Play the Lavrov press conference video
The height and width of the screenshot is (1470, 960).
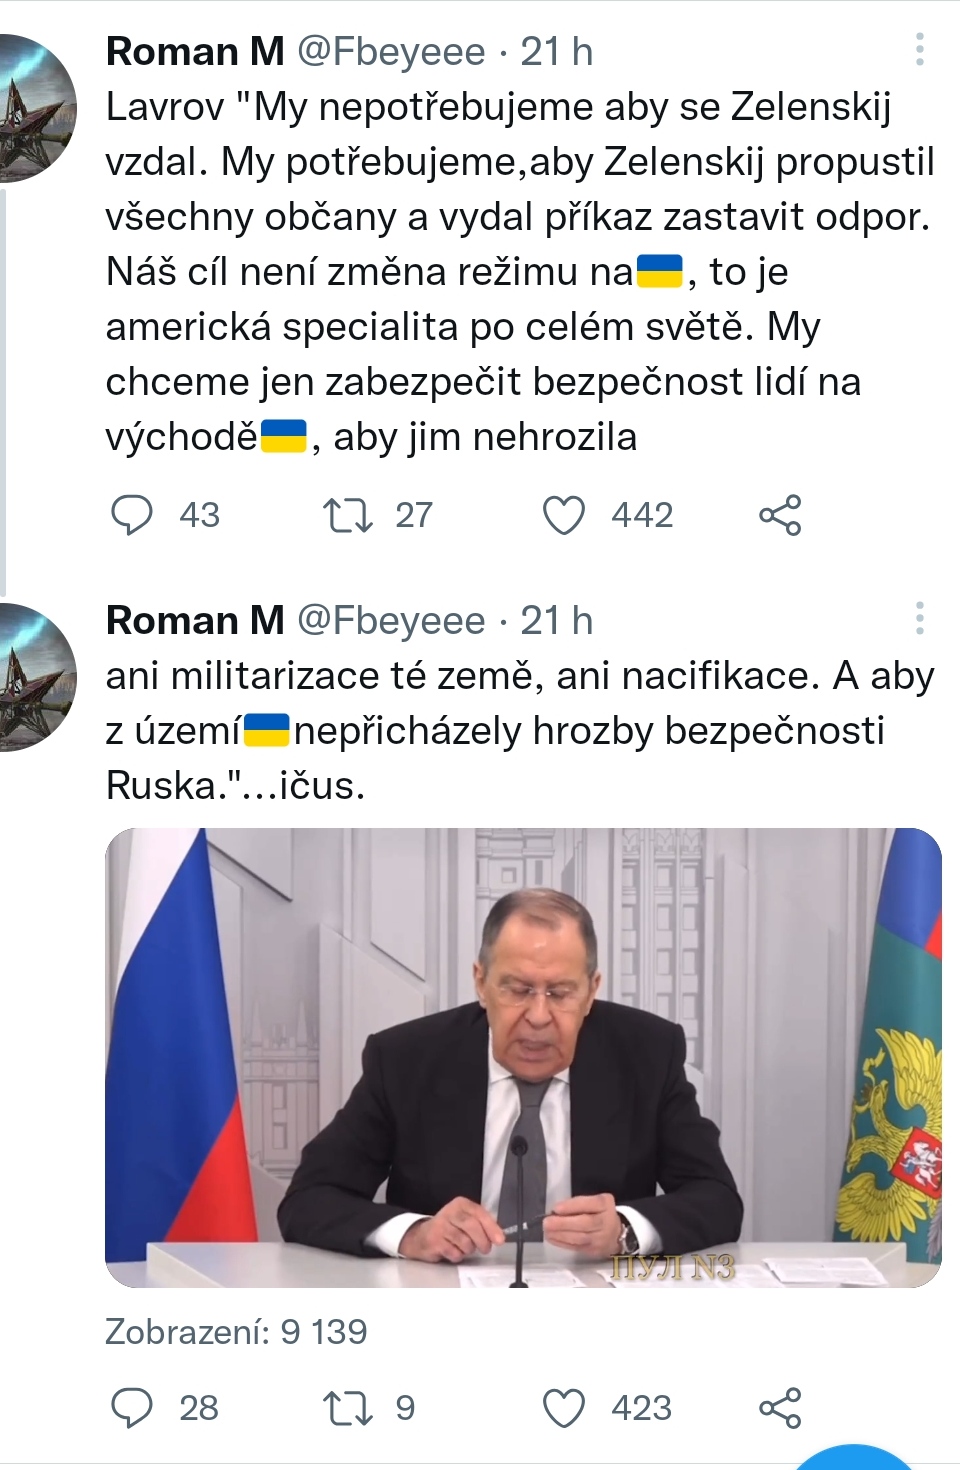pyautogui.click(x=523, y=1057)
